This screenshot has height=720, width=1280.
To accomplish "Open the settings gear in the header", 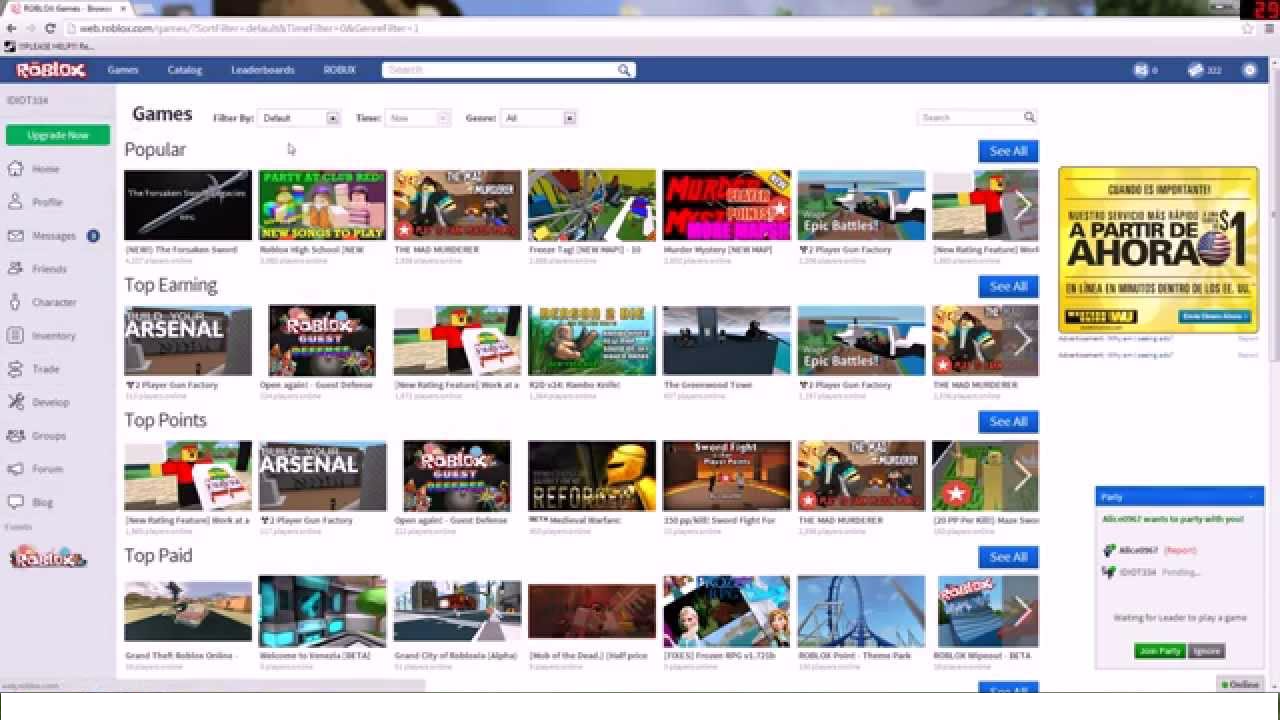I will [x=1249, y=70].
